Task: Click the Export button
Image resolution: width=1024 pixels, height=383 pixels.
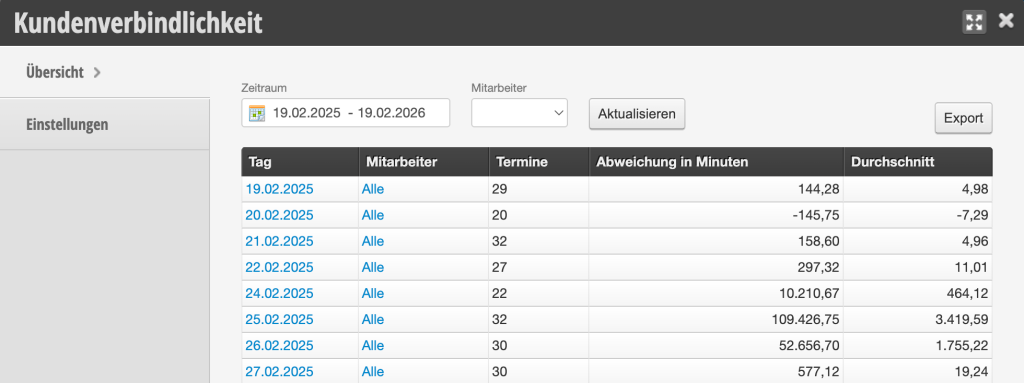Action: pyautogui.click(x=963, y=118)
